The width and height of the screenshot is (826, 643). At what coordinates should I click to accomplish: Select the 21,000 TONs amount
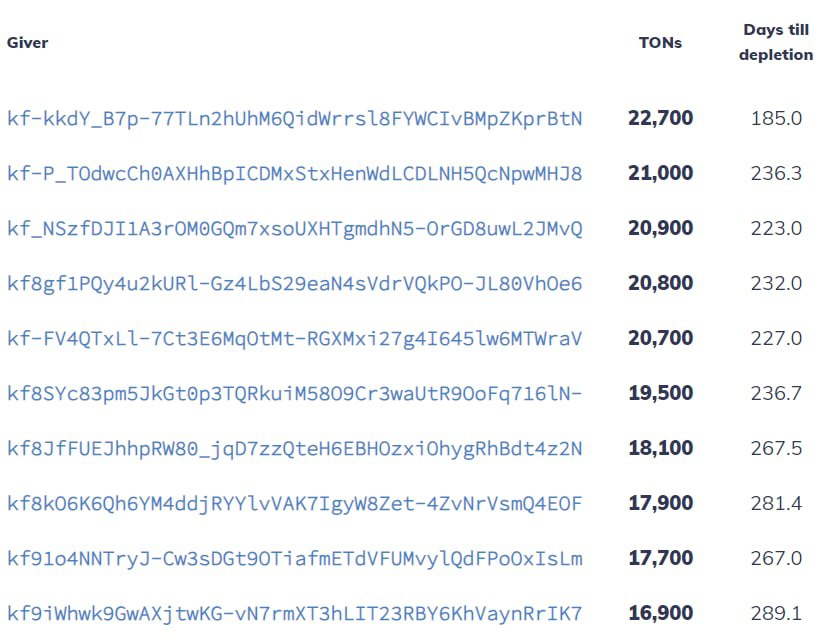661,173
